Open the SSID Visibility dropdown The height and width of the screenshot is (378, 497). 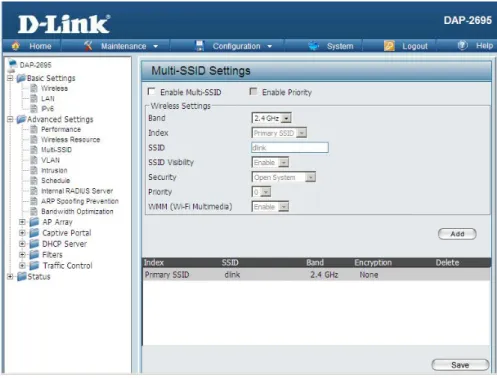point(270,163)
